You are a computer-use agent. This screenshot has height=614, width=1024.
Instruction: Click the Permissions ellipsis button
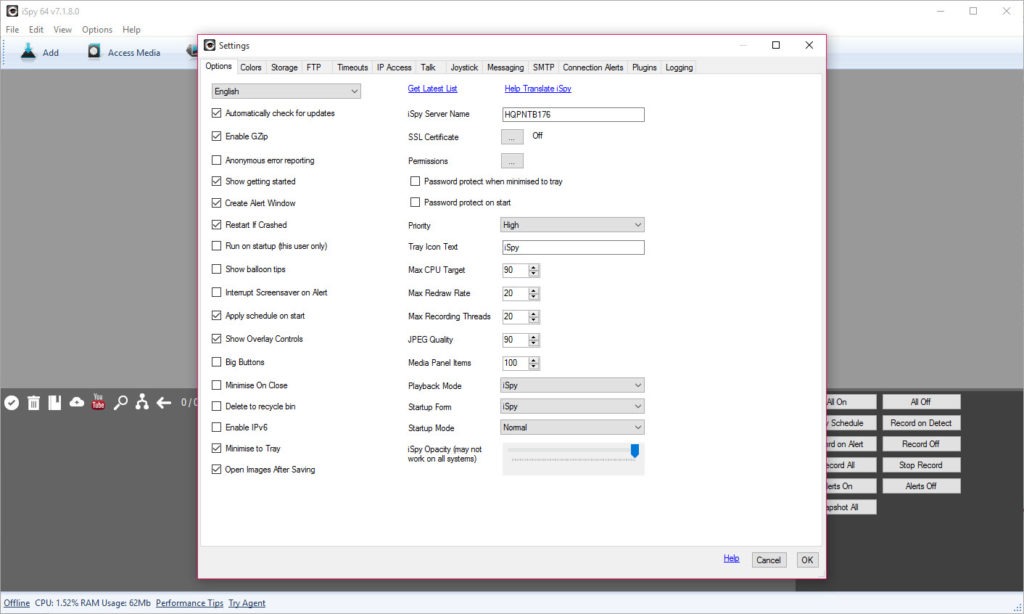coord(512,161)
